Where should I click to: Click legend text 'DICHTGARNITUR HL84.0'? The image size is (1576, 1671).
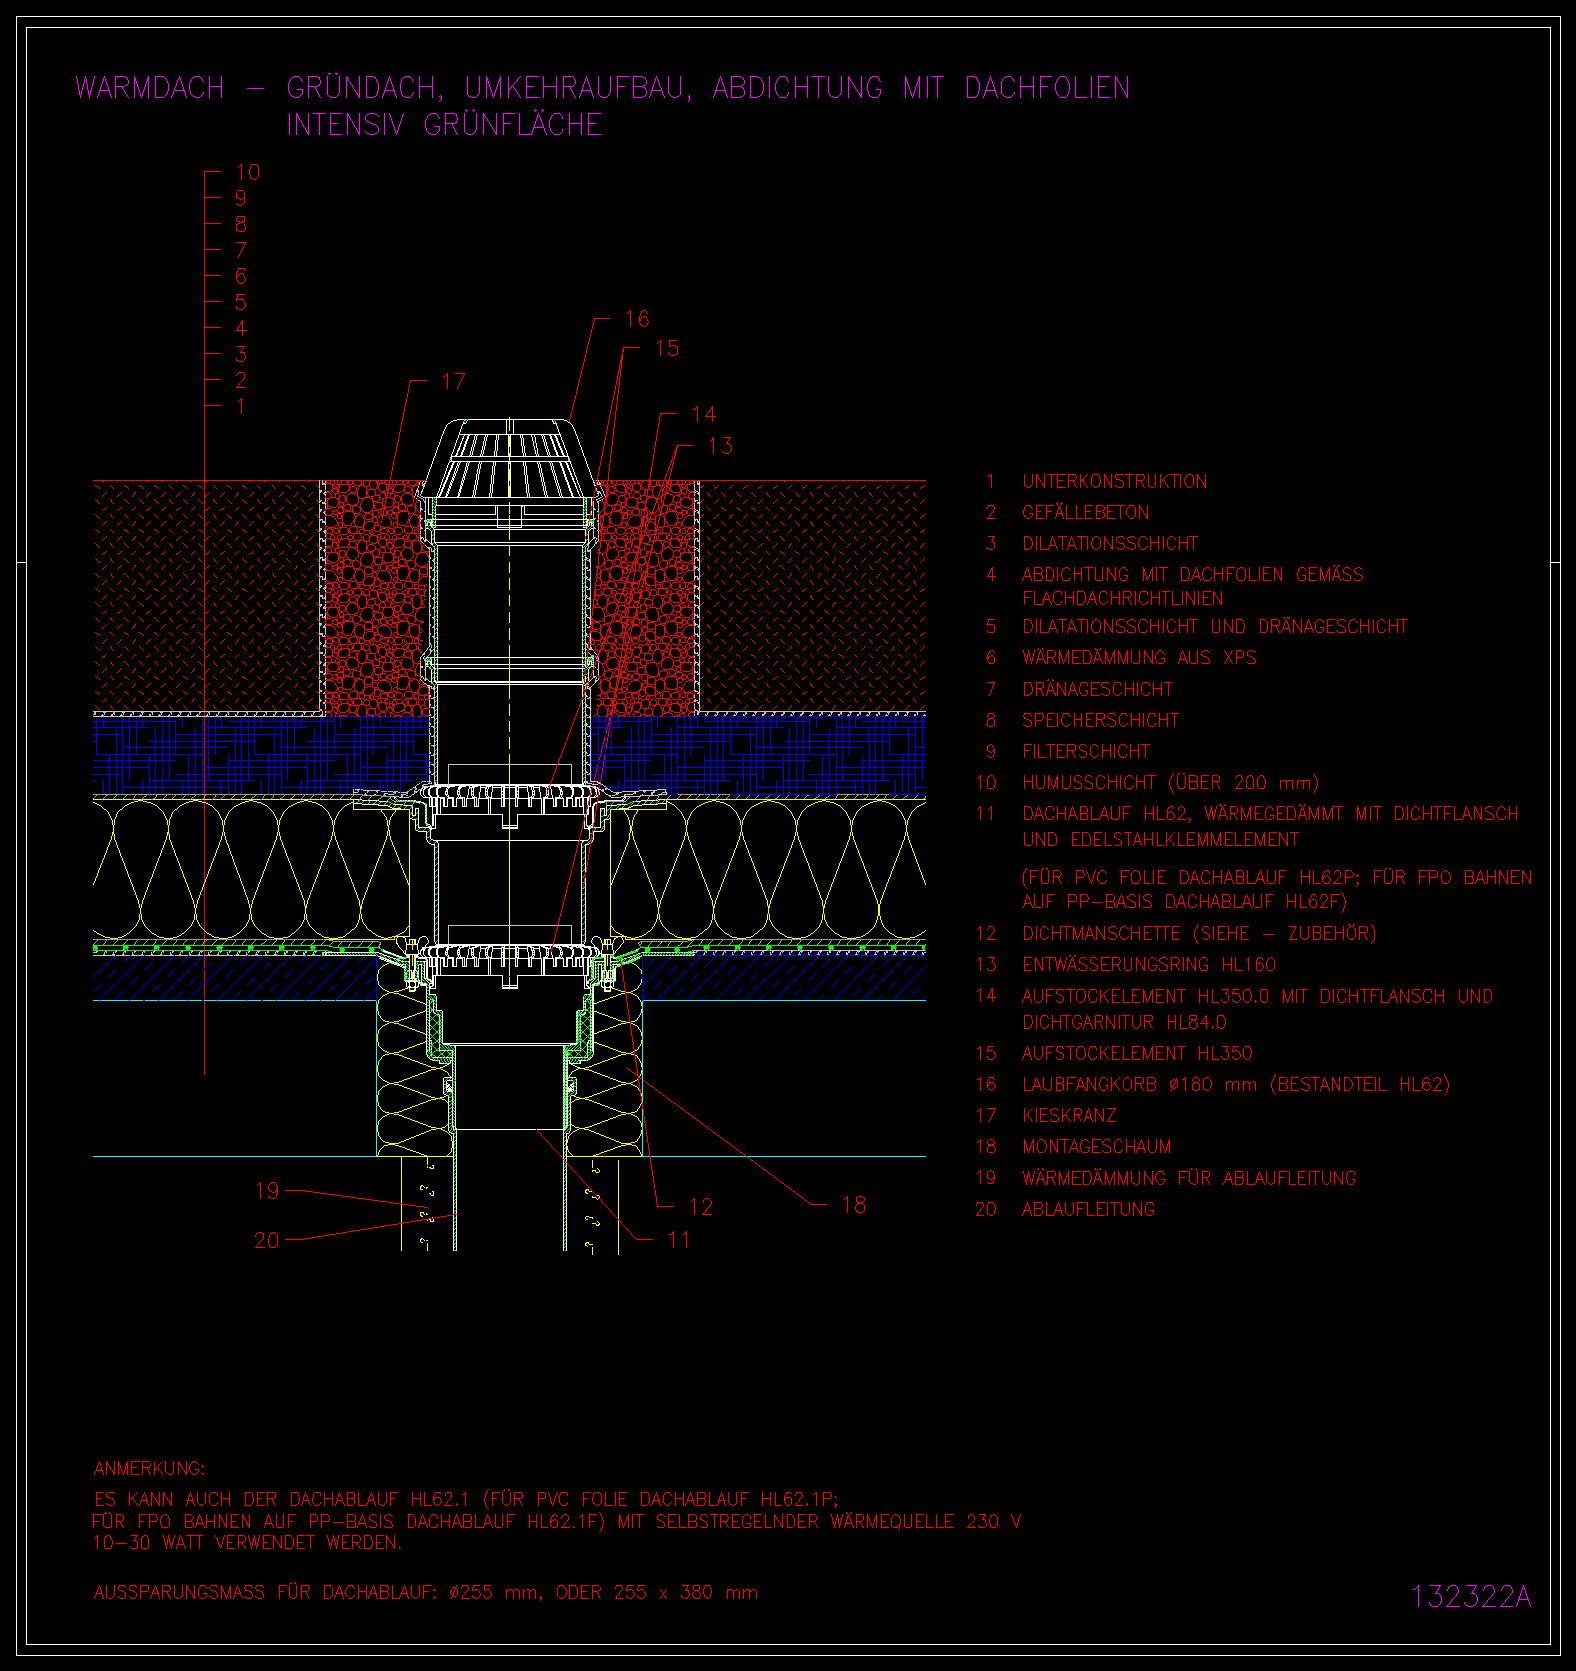pos(1124,1022)
